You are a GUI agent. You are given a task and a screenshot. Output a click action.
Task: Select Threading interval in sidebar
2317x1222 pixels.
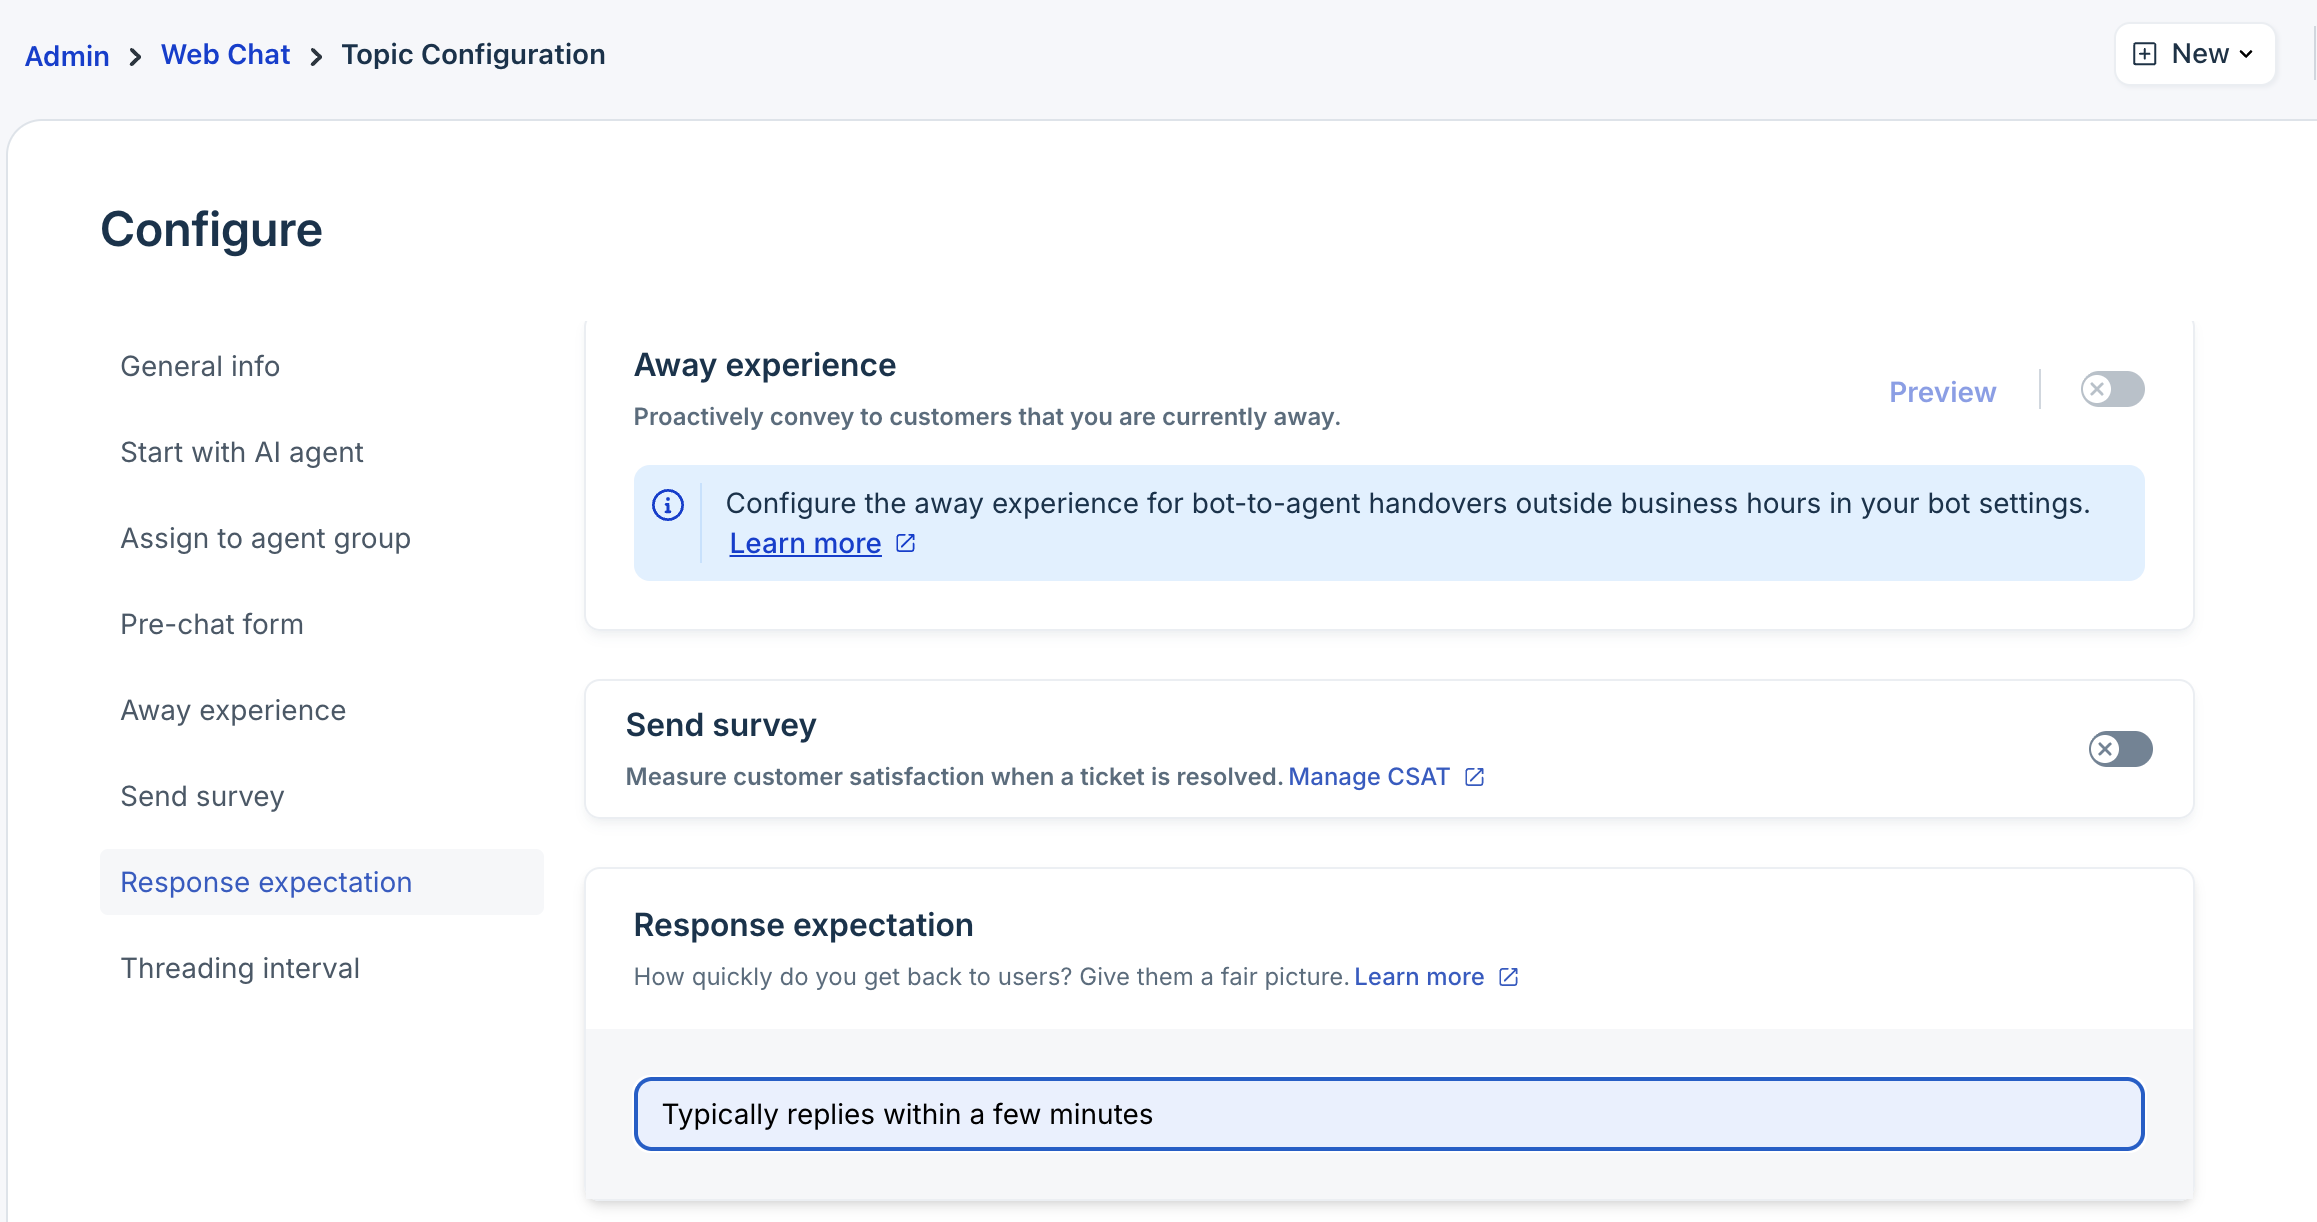coord(239,968)
